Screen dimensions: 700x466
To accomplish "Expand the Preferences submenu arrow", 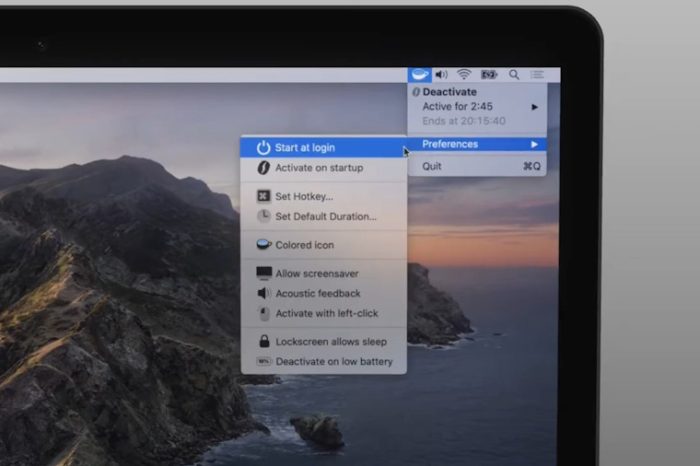I will [x=535, y=144].
